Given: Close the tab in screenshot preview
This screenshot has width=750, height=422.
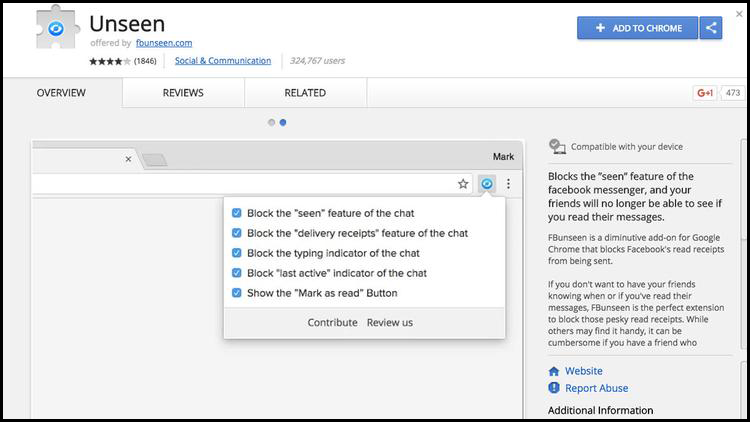Looking at the screenshot, I should pyautogui.click(x=128, y=159).
